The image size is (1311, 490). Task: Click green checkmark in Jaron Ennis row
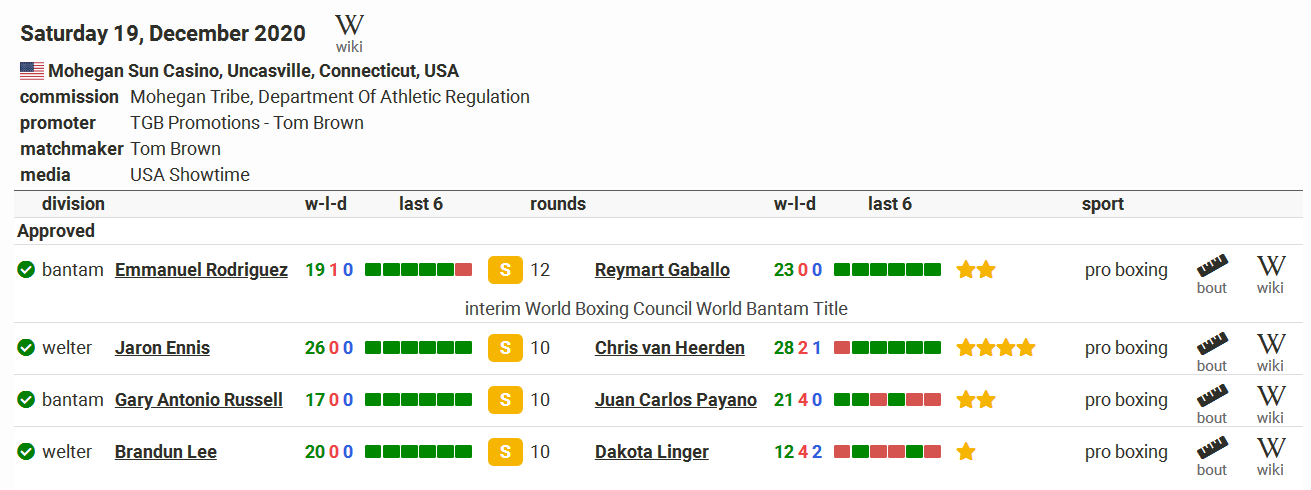point(26,348)
